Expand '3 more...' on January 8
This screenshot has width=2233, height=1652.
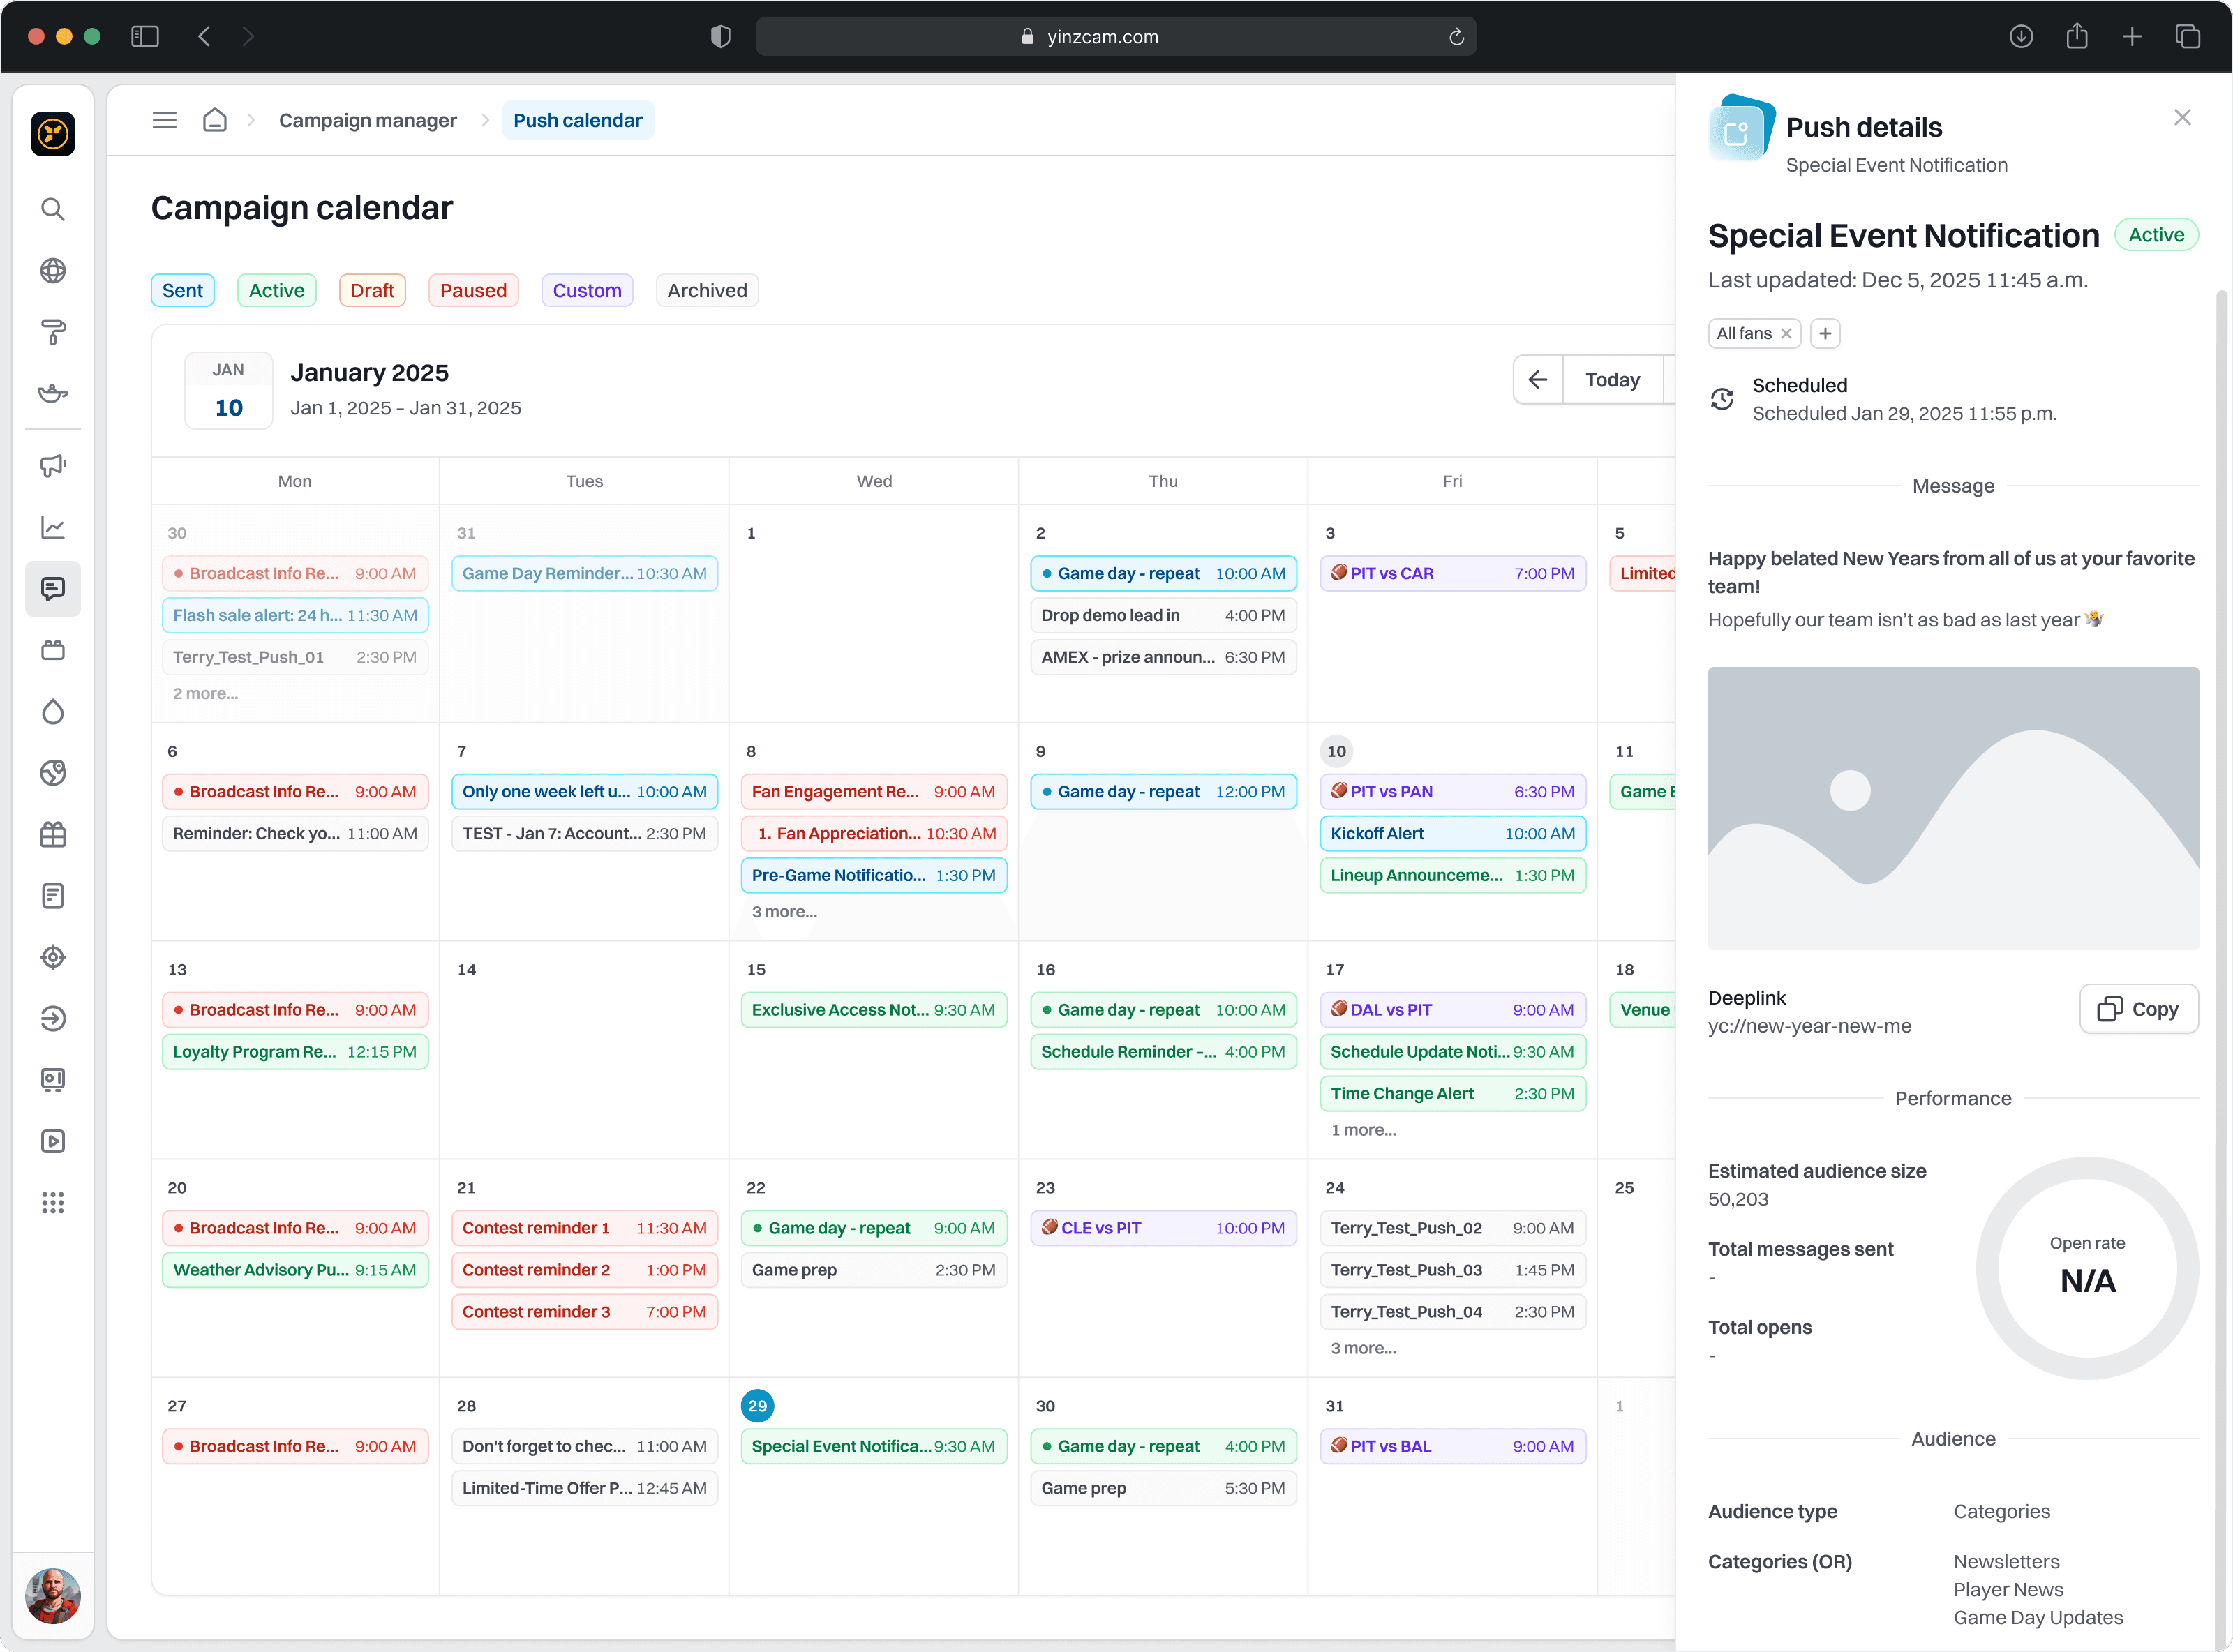(x=784, y=912)
